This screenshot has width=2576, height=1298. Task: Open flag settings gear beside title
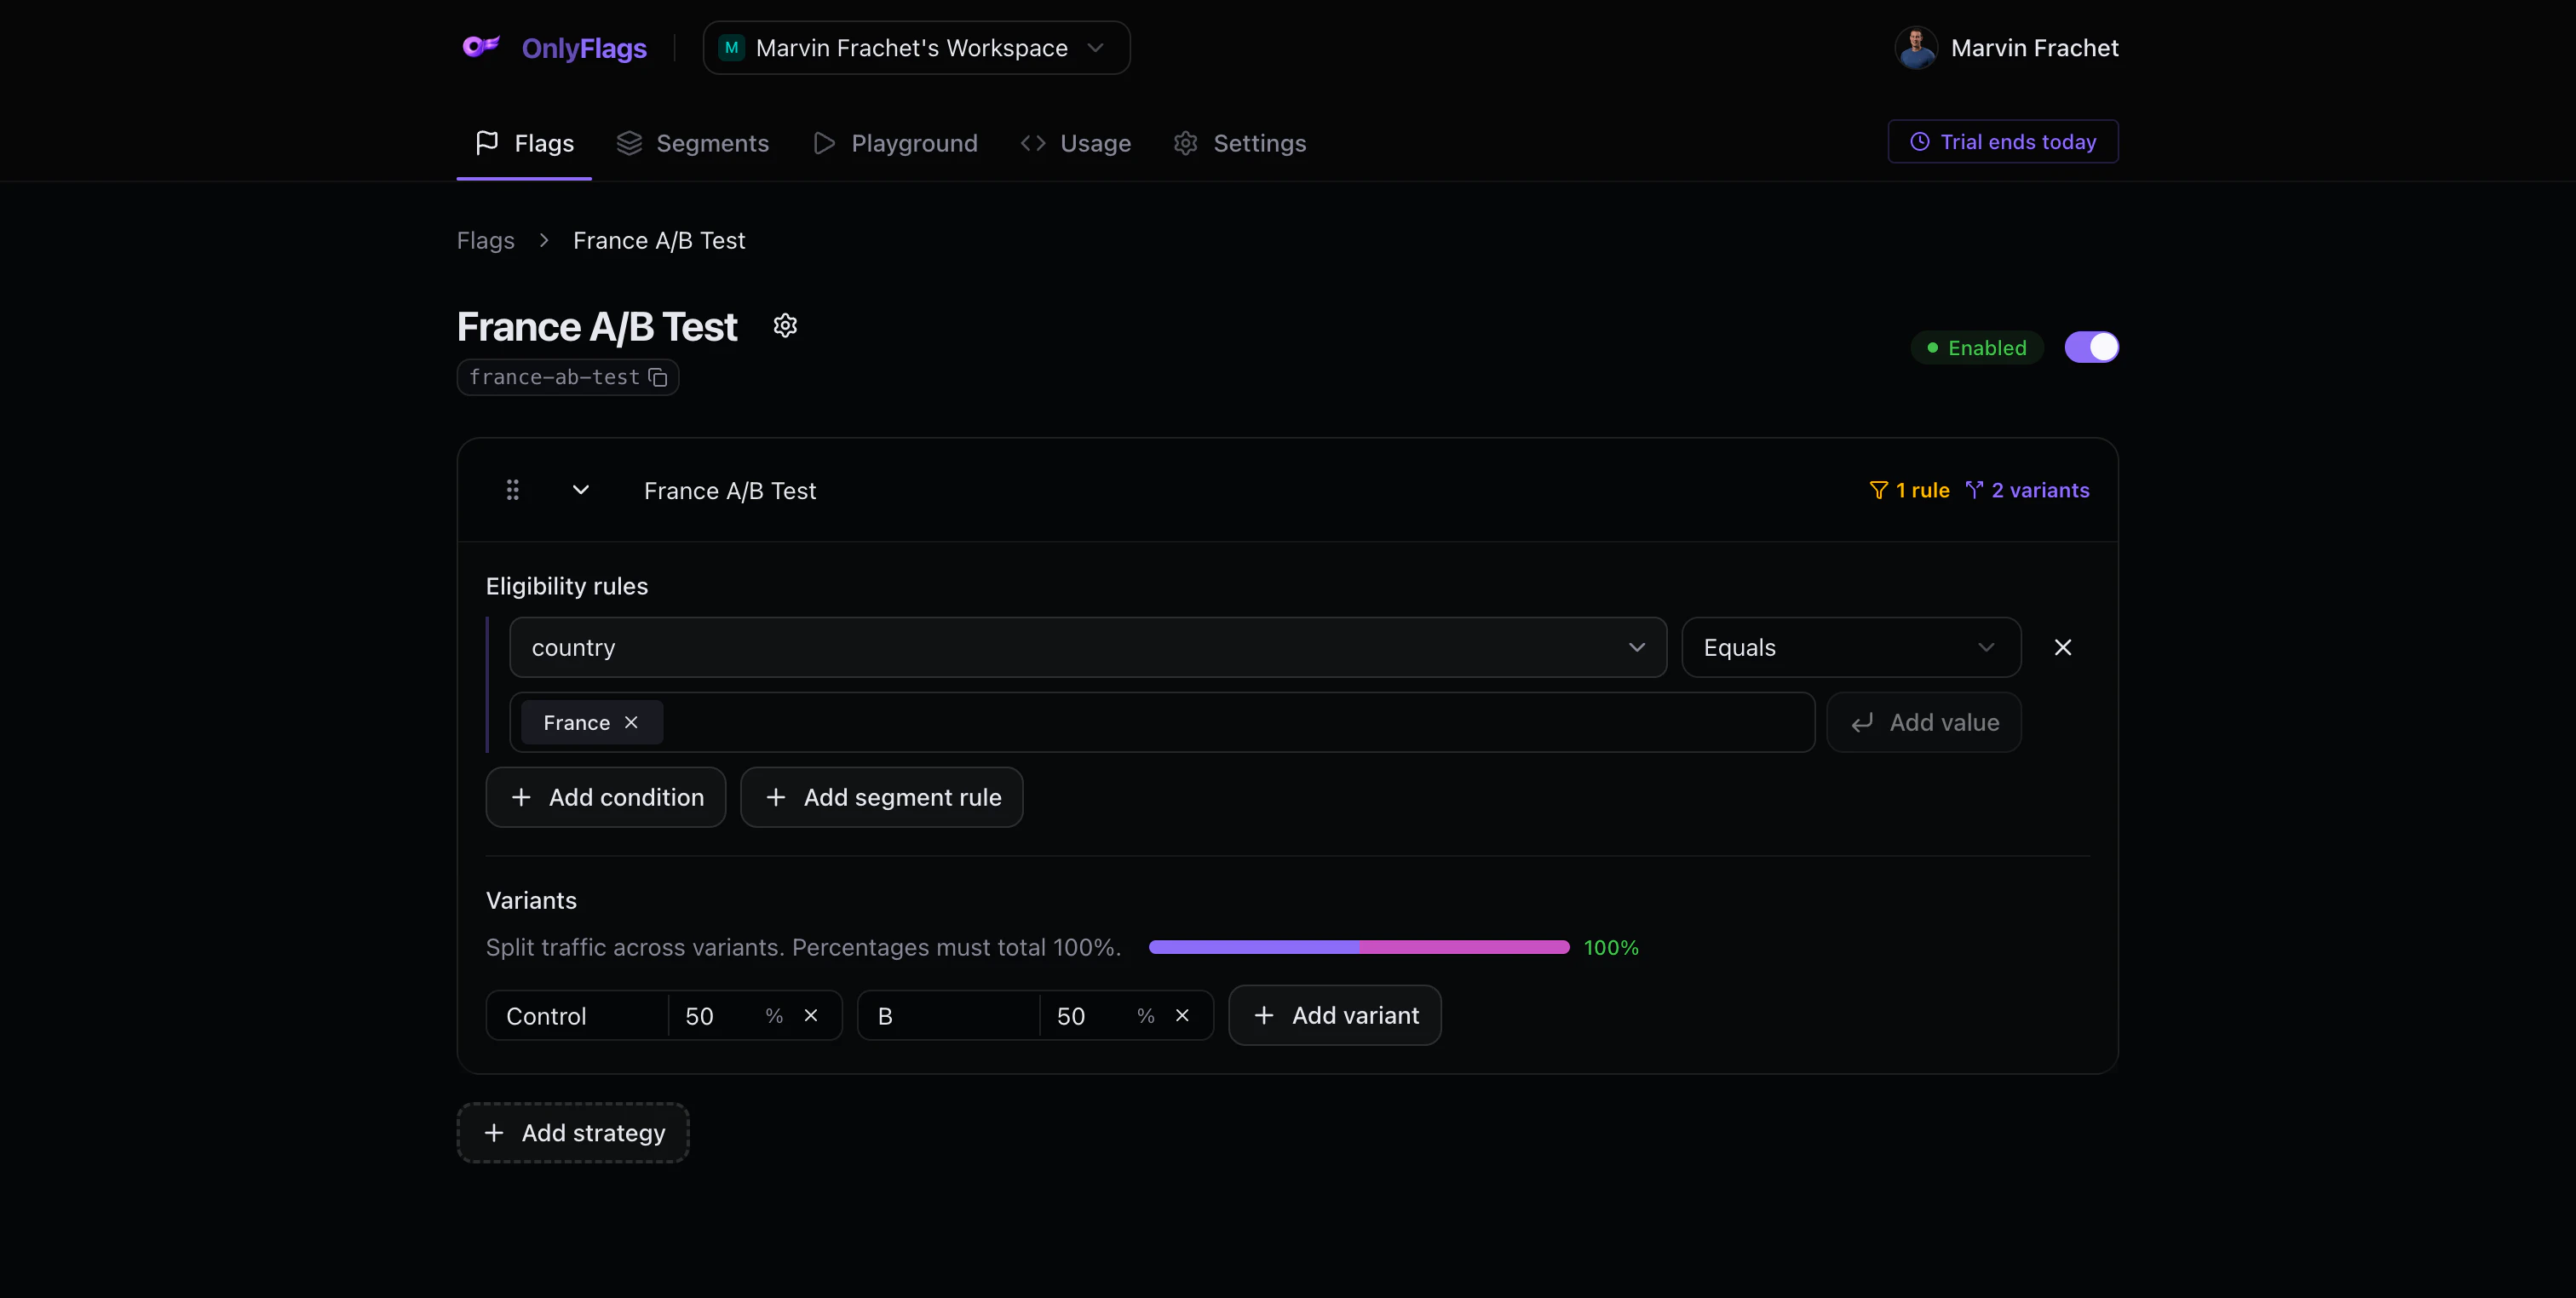pos(785,326)
